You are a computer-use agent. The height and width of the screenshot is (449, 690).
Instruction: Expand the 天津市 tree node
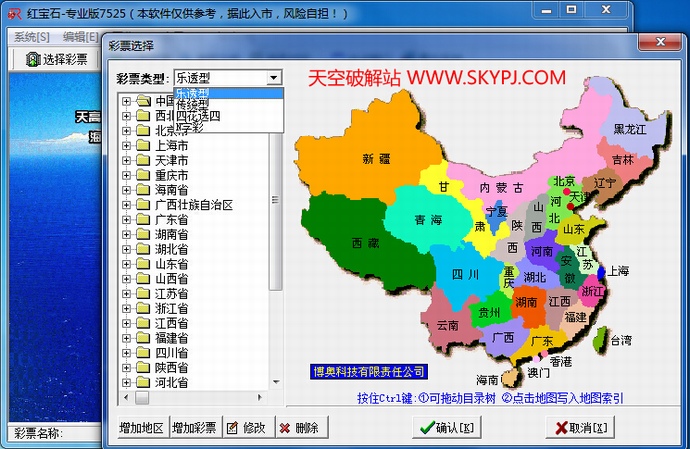tap(126, 161)
